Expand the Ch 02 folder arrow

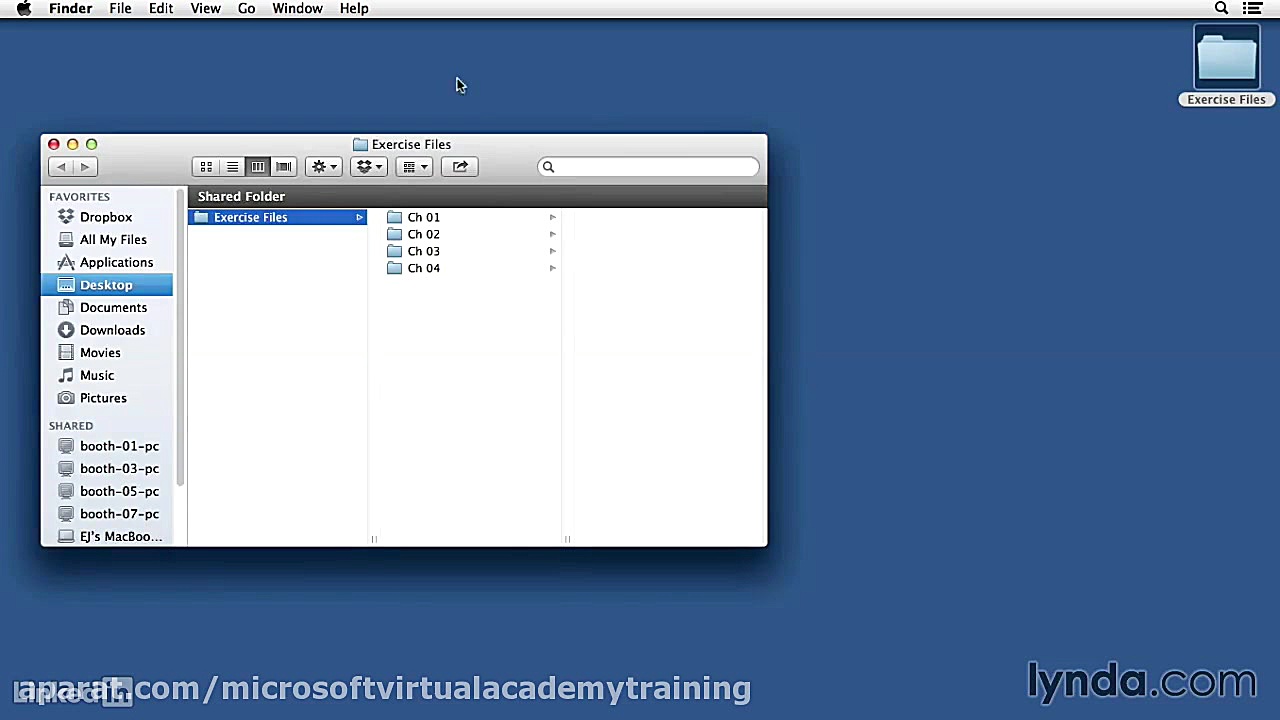(552, 234)
